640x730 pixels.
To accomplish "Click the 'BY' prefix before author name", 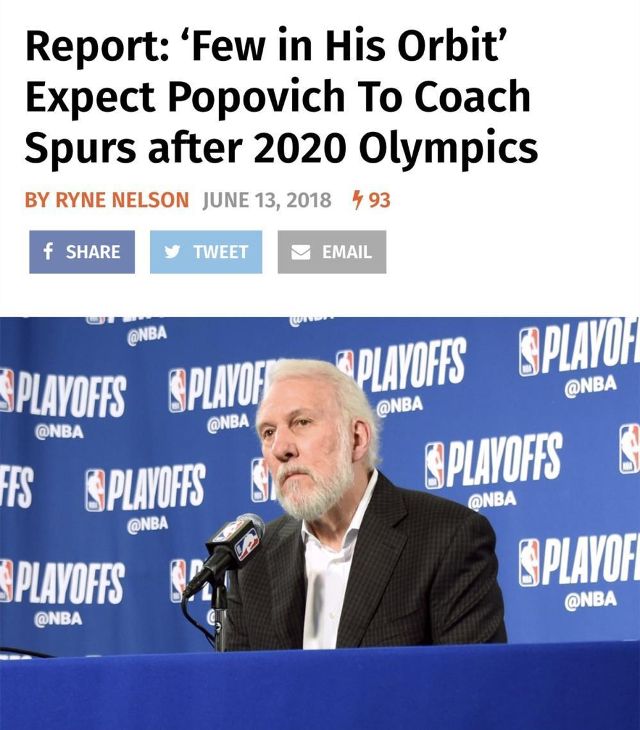I will (38, 200).
